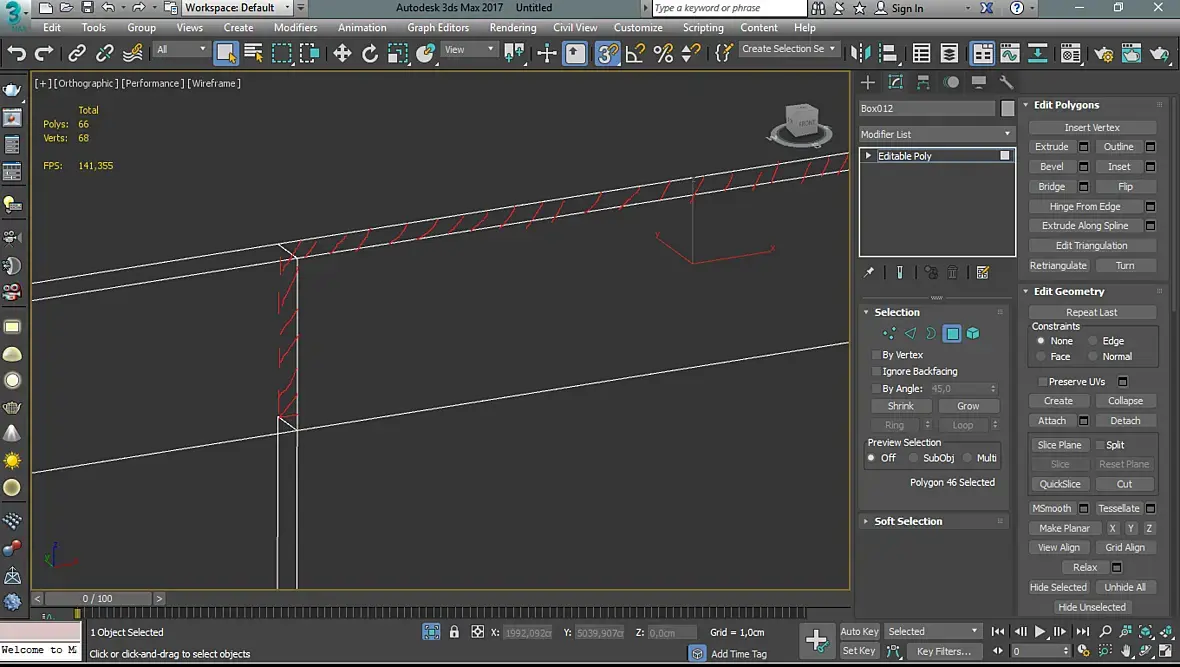The height and width of the screenshot is (667, 1180).
Task: Enable the Ignore Backfacing checkbox
Action: 877,372
